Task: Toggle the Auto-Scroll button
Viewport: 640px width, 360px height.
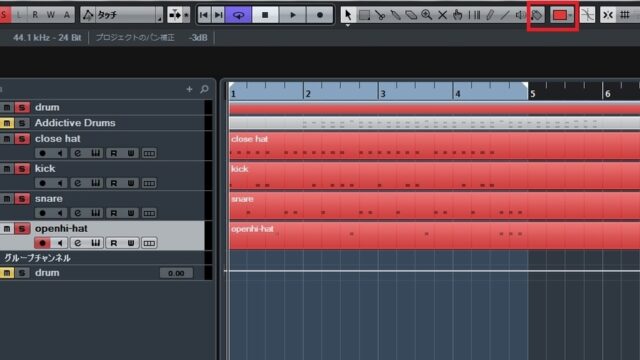Action: [x=175, y=15]
